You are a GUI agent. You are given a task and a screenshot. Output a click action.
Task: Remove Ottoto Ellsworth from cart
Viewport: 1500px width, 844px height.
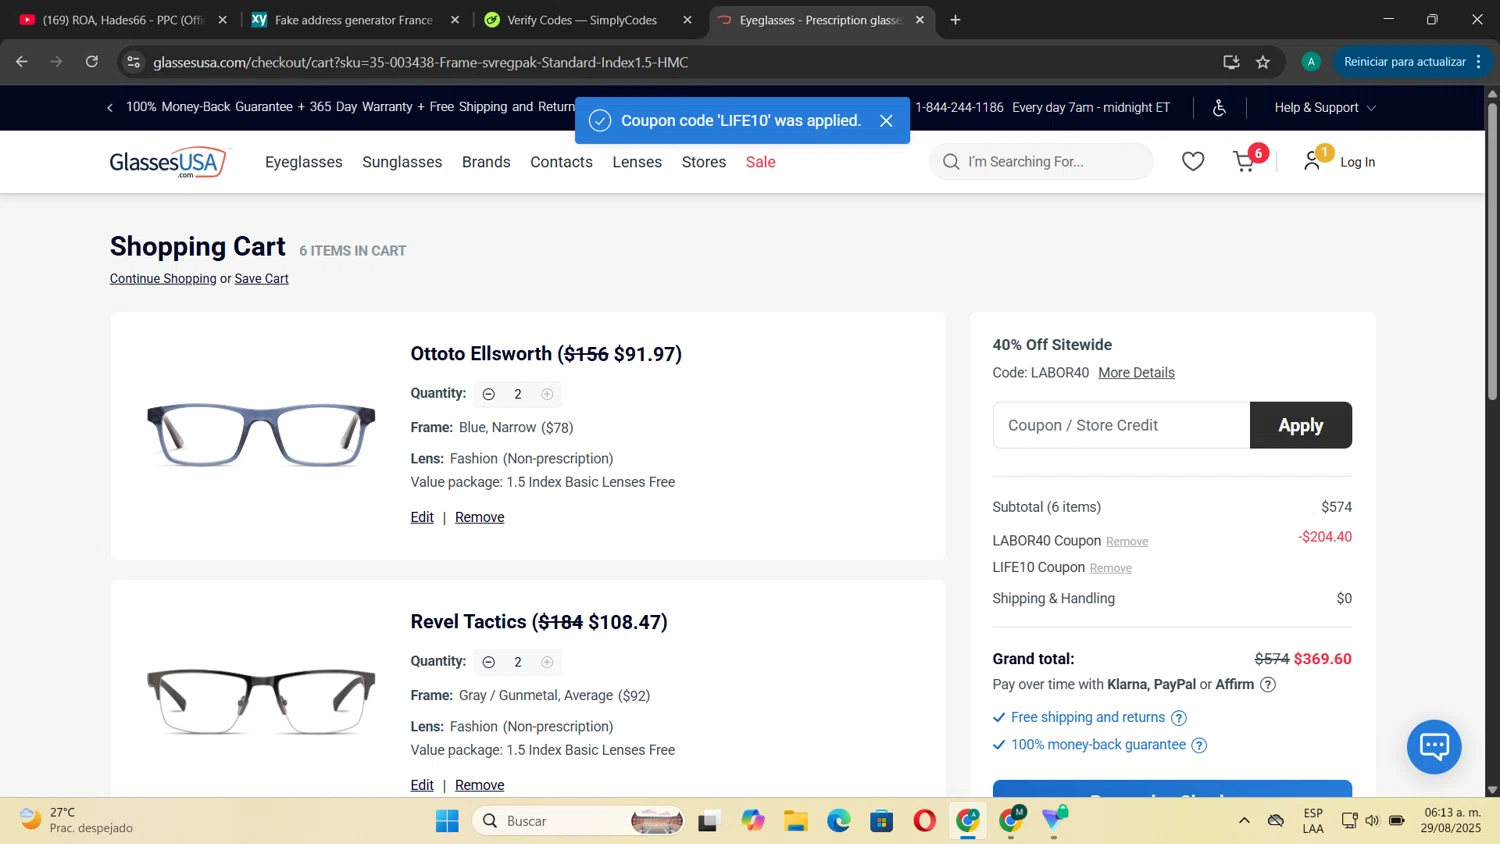pyautogui.click(x=479, y=517)
